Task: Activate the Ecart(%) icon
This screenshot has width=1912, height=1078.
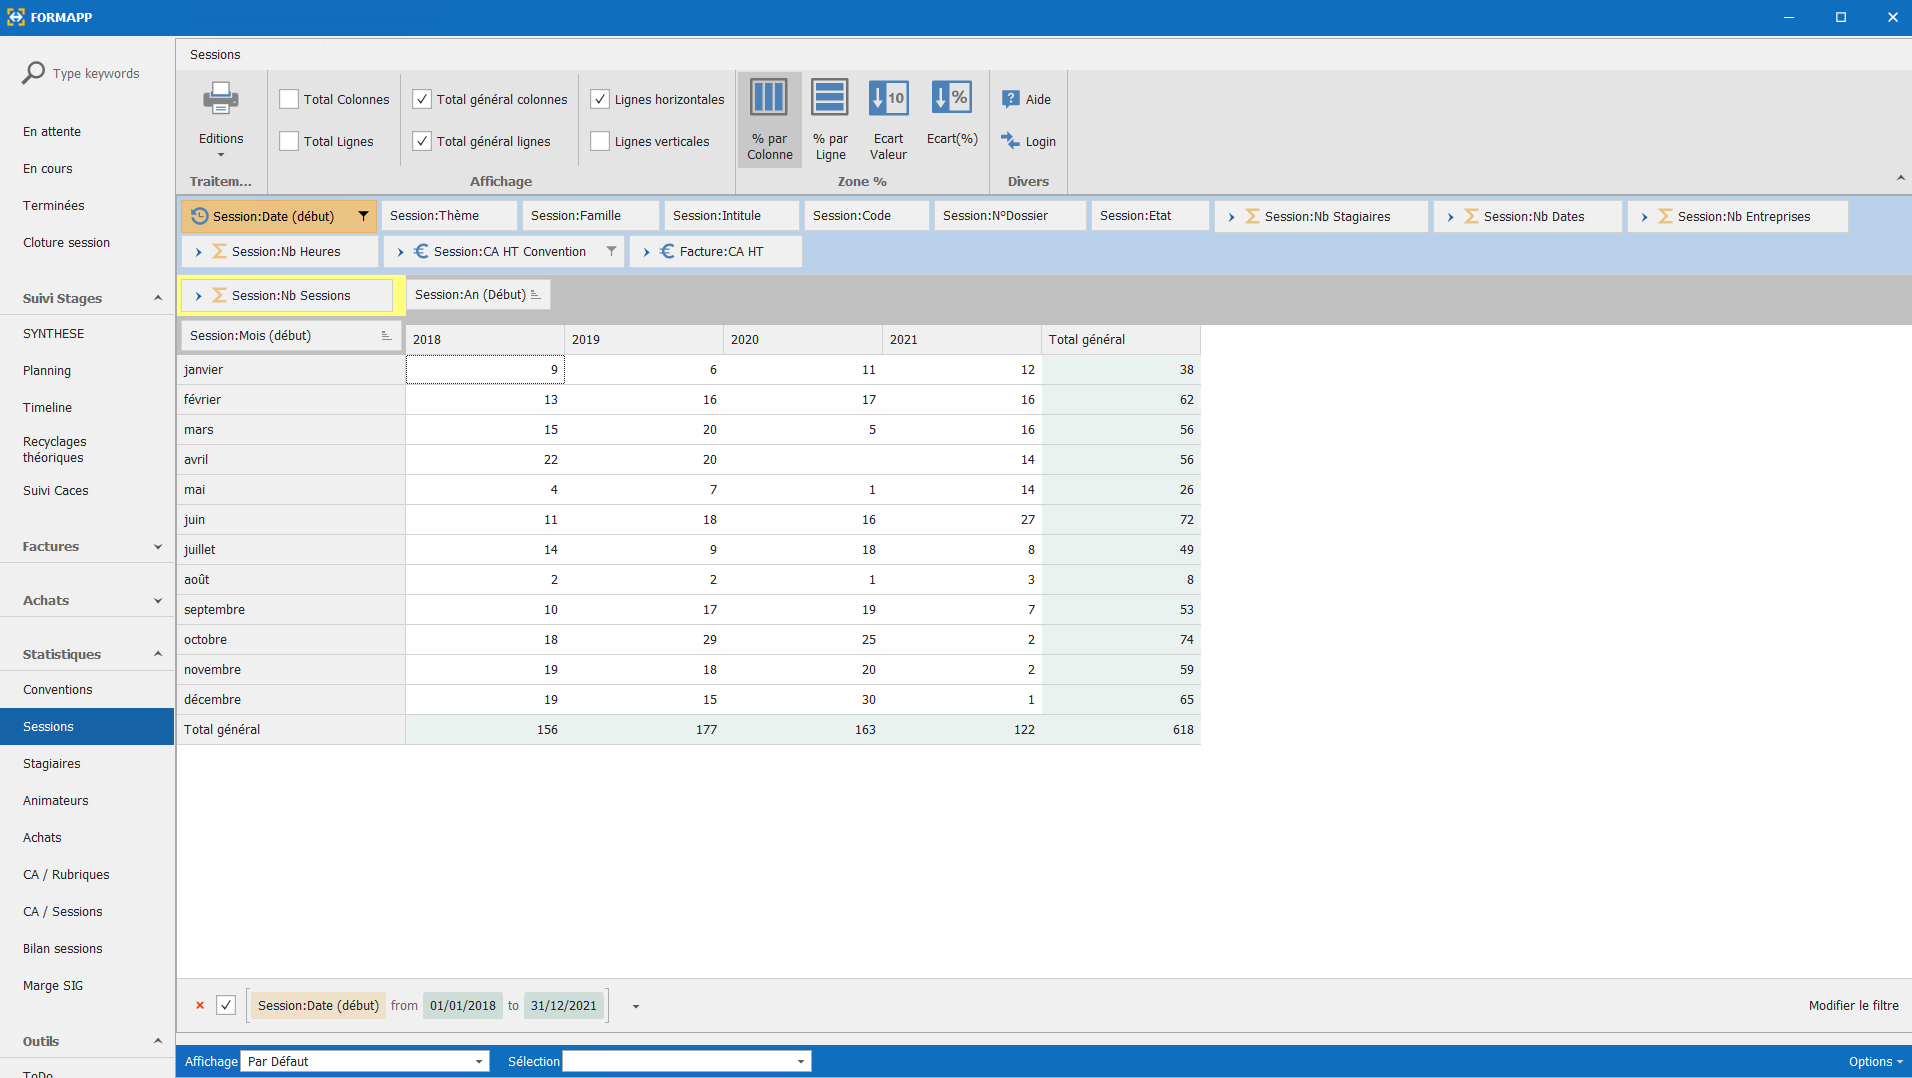Action: click(951, 98)
